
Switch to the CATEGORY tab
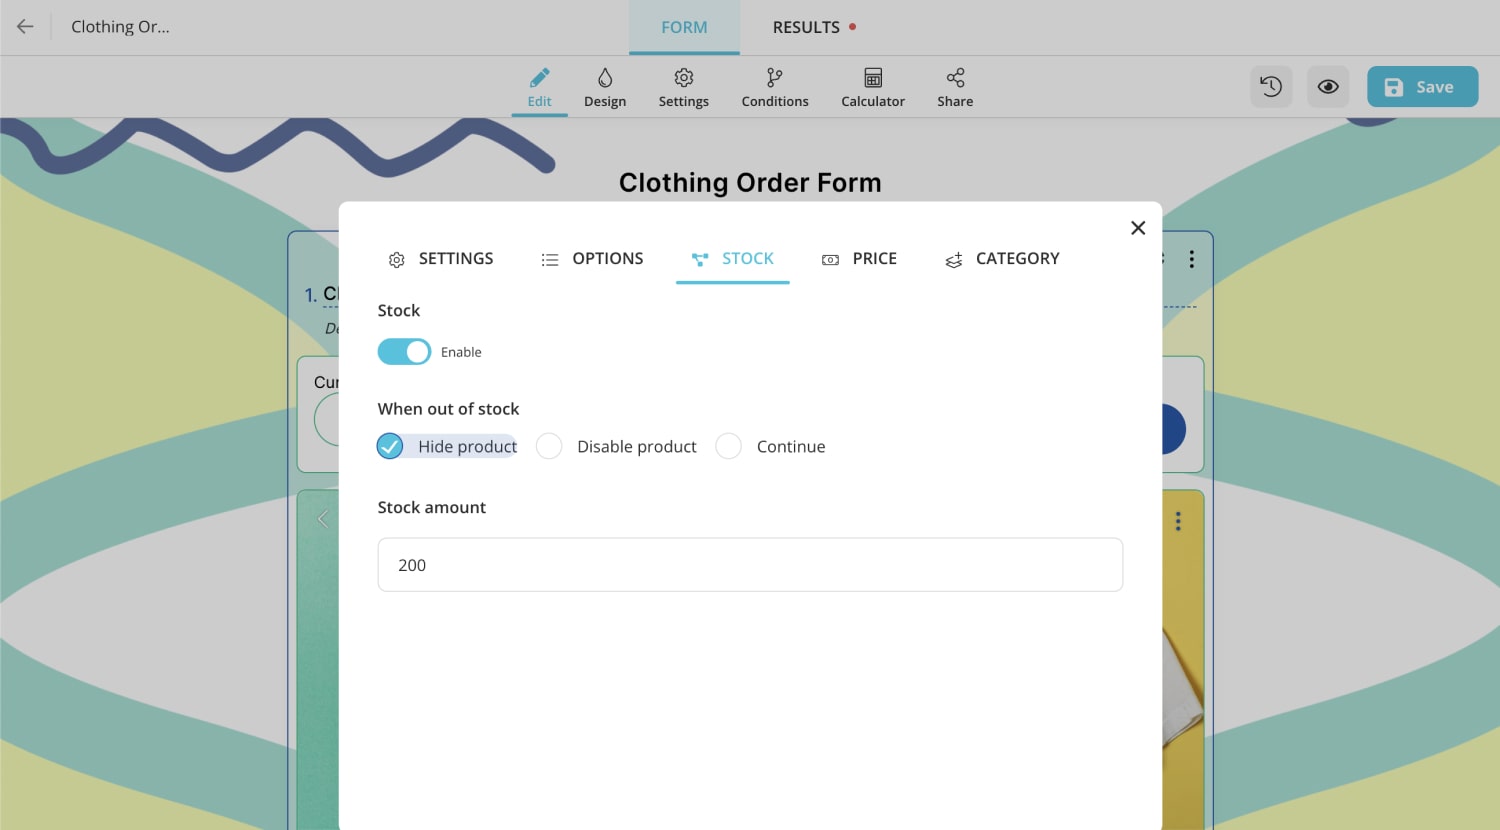click(1001, 258)
